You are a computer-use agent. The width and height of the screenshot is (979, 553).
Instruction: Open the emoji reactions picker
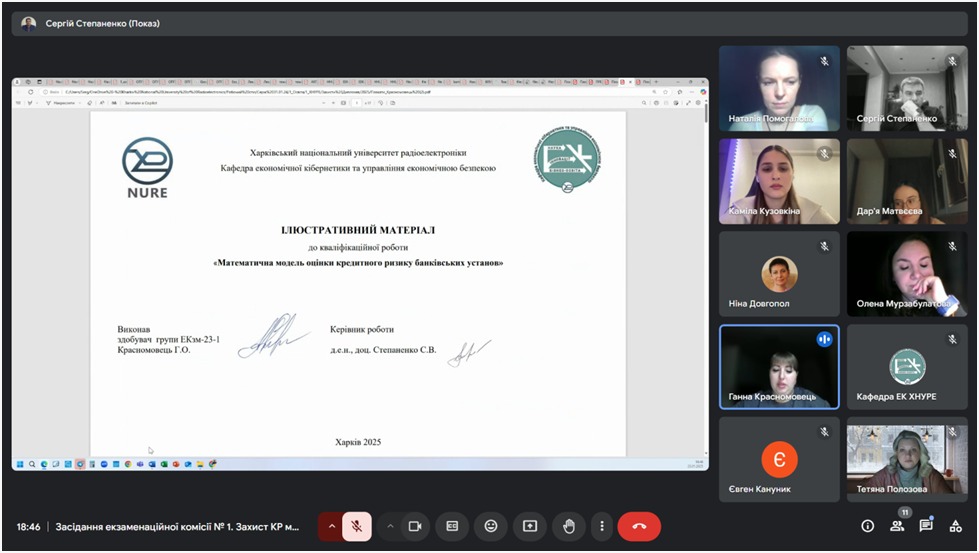[491, 526]
